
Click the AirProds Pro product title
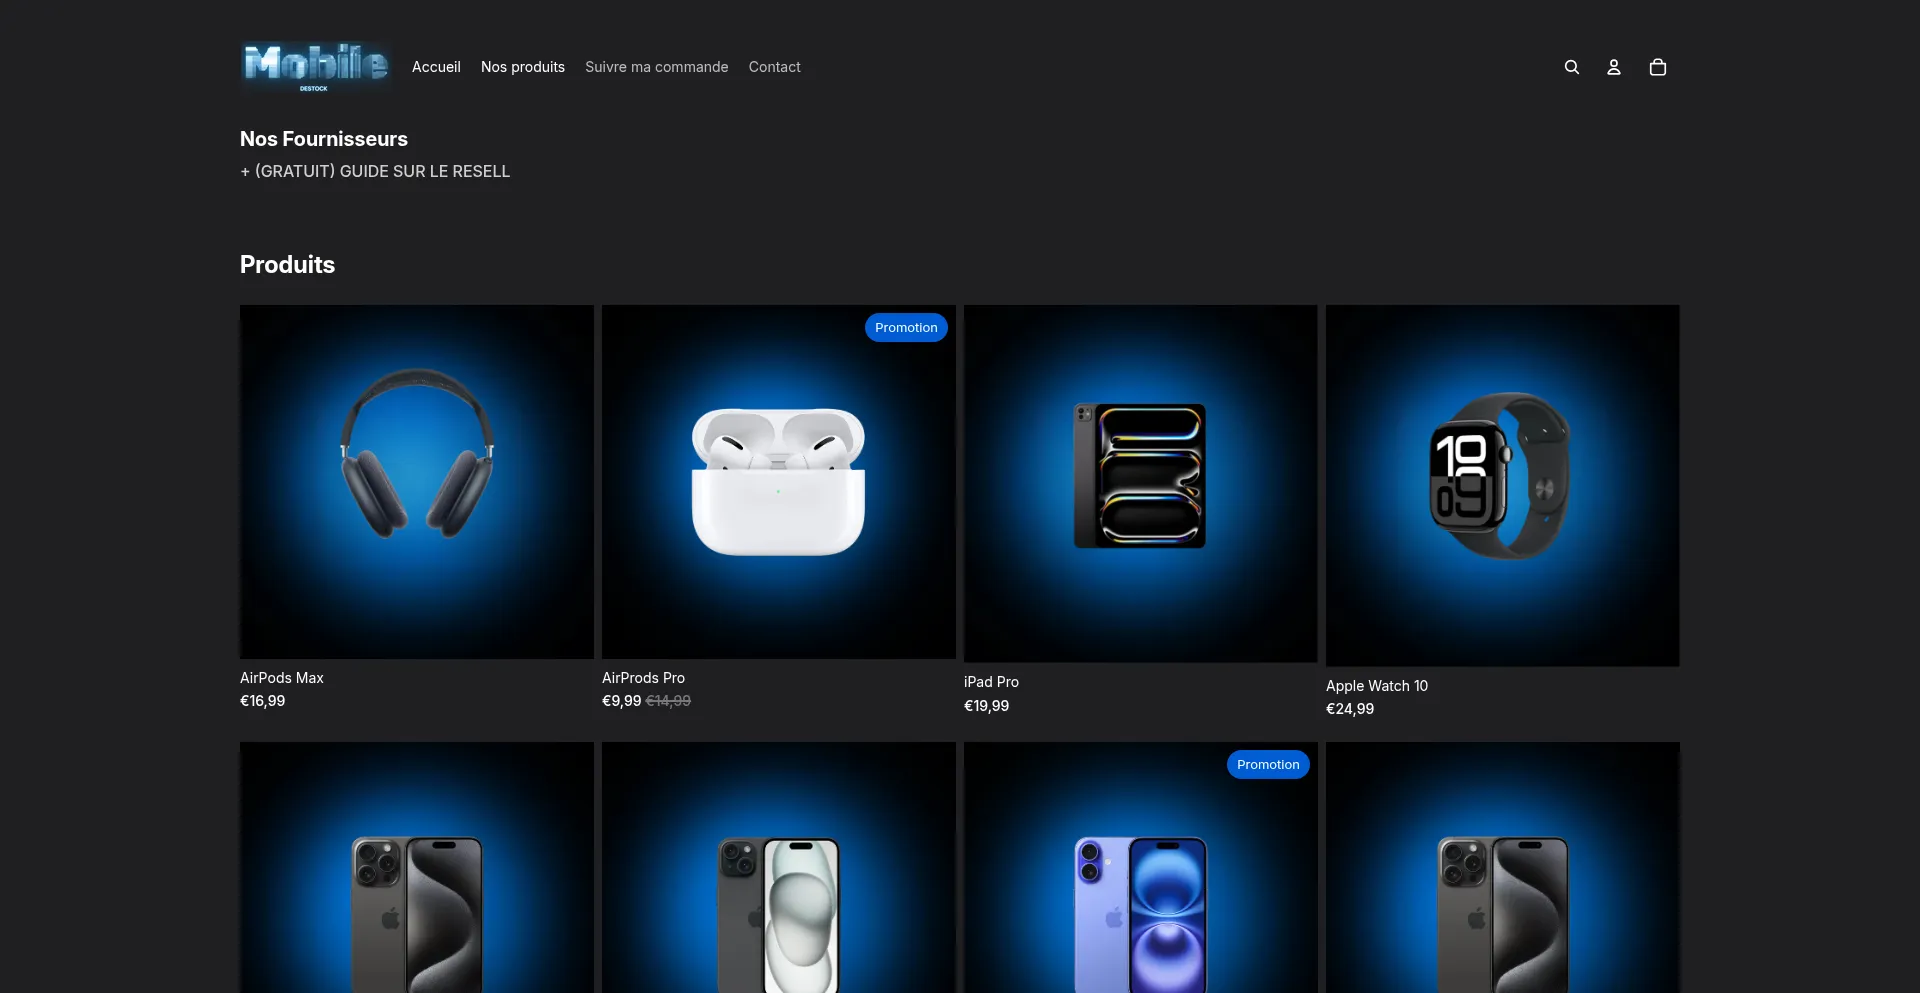point(643,678)
